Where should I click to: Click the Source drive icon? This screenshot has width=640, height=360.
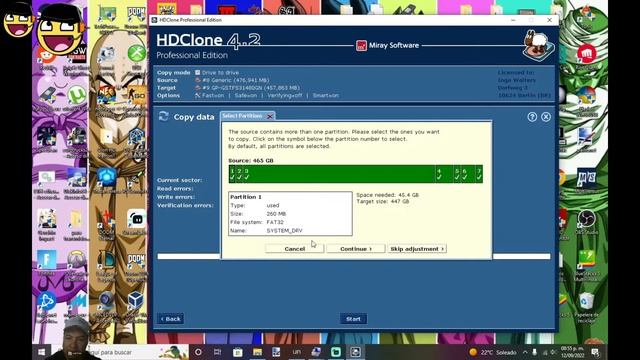point(198,80)
